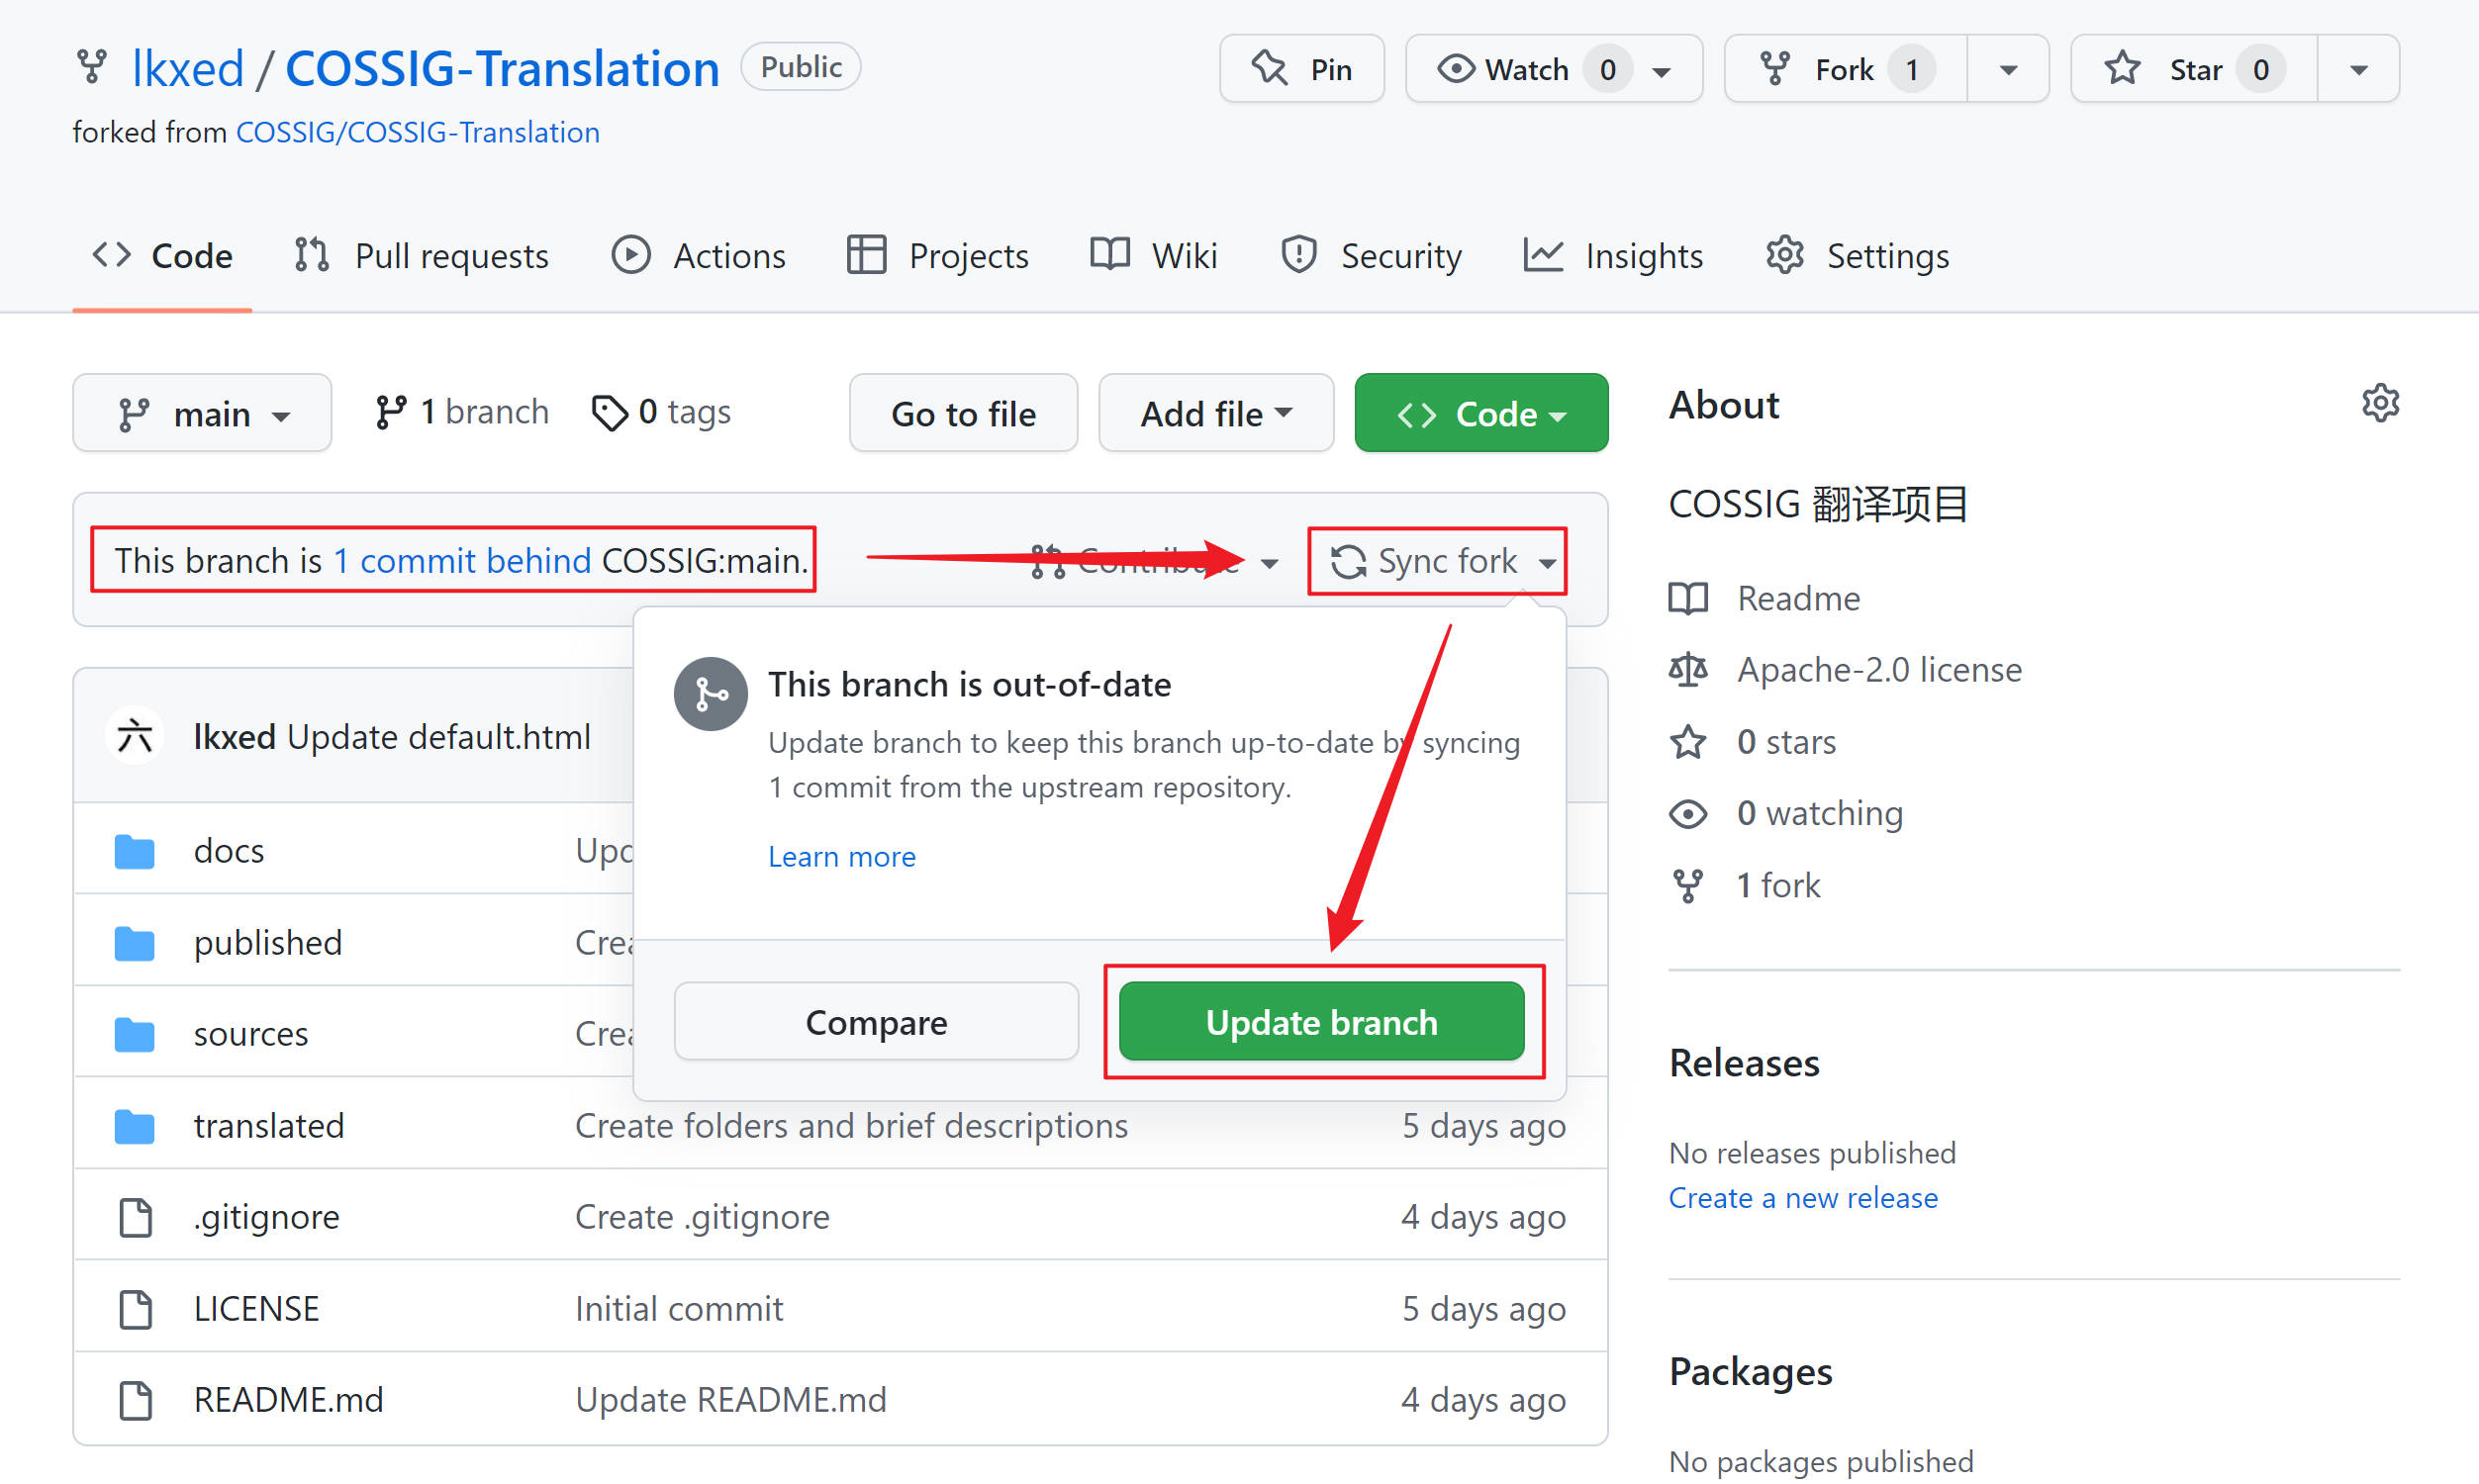Open the Actions tab
The height and width of the screenshot is (1484, 2479).
pos(698,256)
